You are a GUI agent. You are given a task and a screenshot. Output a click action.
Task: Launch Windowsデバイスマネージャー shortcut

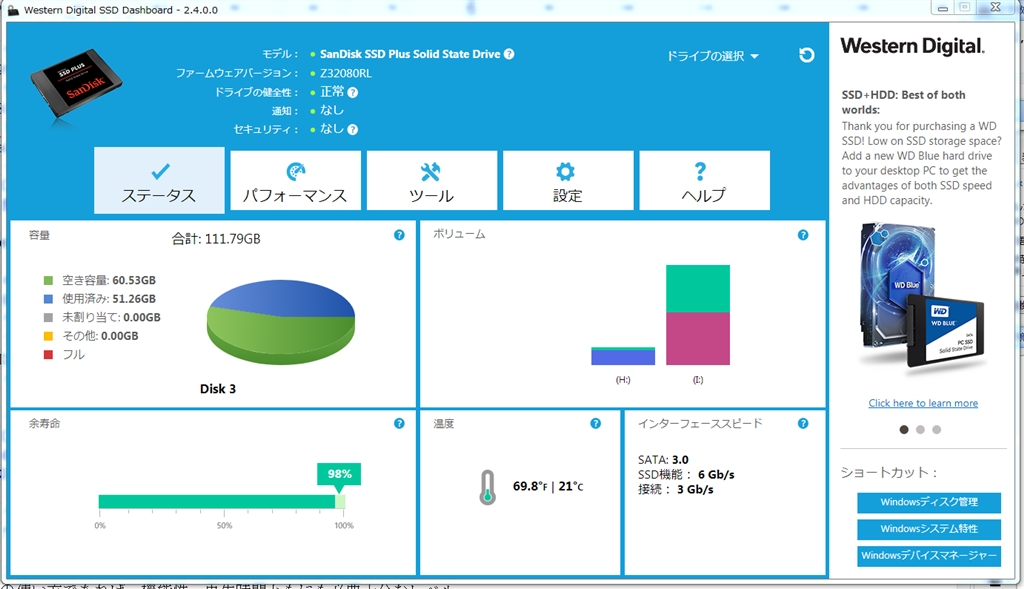(928, 556)
